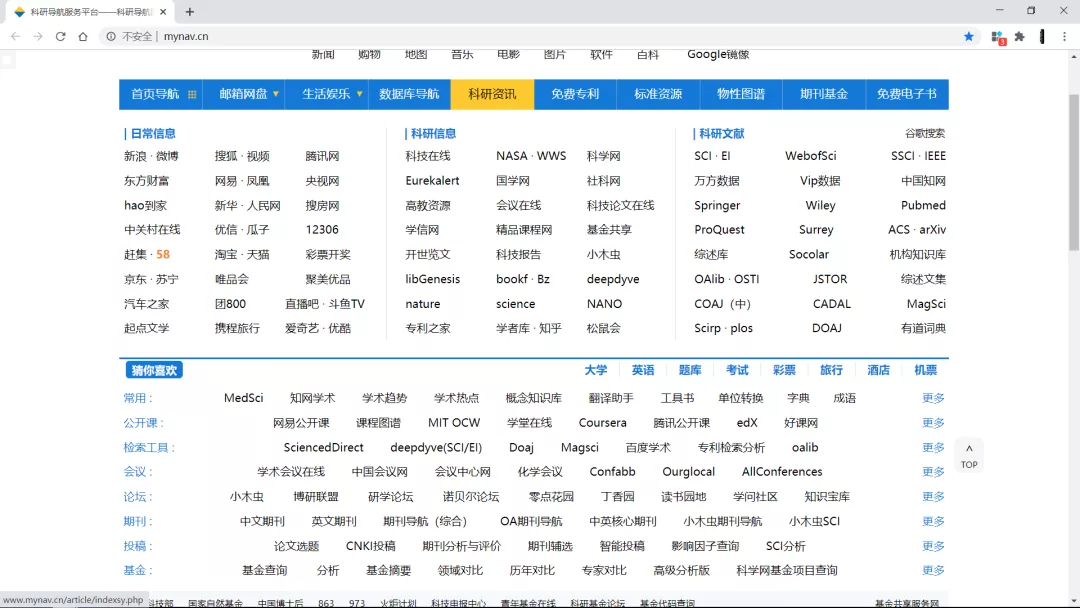Screen dimensions: 1080x608
Task: Open the 科学网基金项目查询 link
Action: click(787, 570)
